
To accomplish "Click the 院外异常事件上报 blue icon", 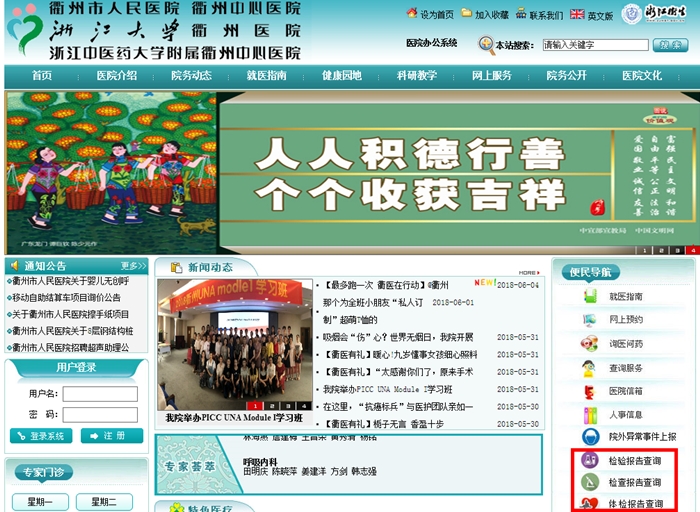I will pyautogui.click(x=590, y=437).
